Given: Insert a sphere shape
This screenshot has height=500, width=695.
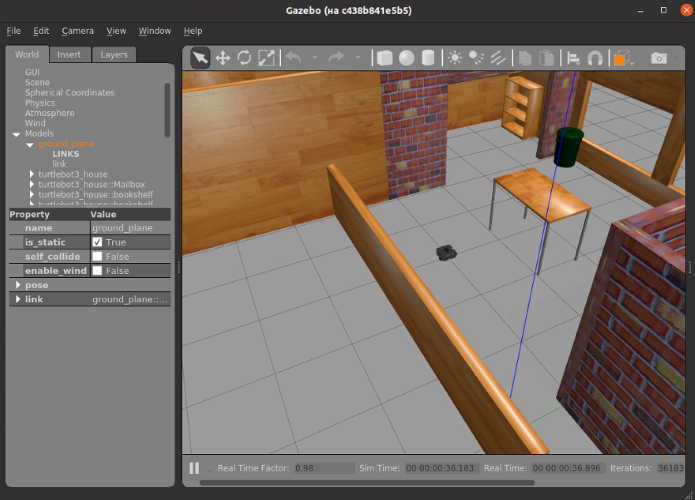Looking at the screenshot, I should [407, 58].
